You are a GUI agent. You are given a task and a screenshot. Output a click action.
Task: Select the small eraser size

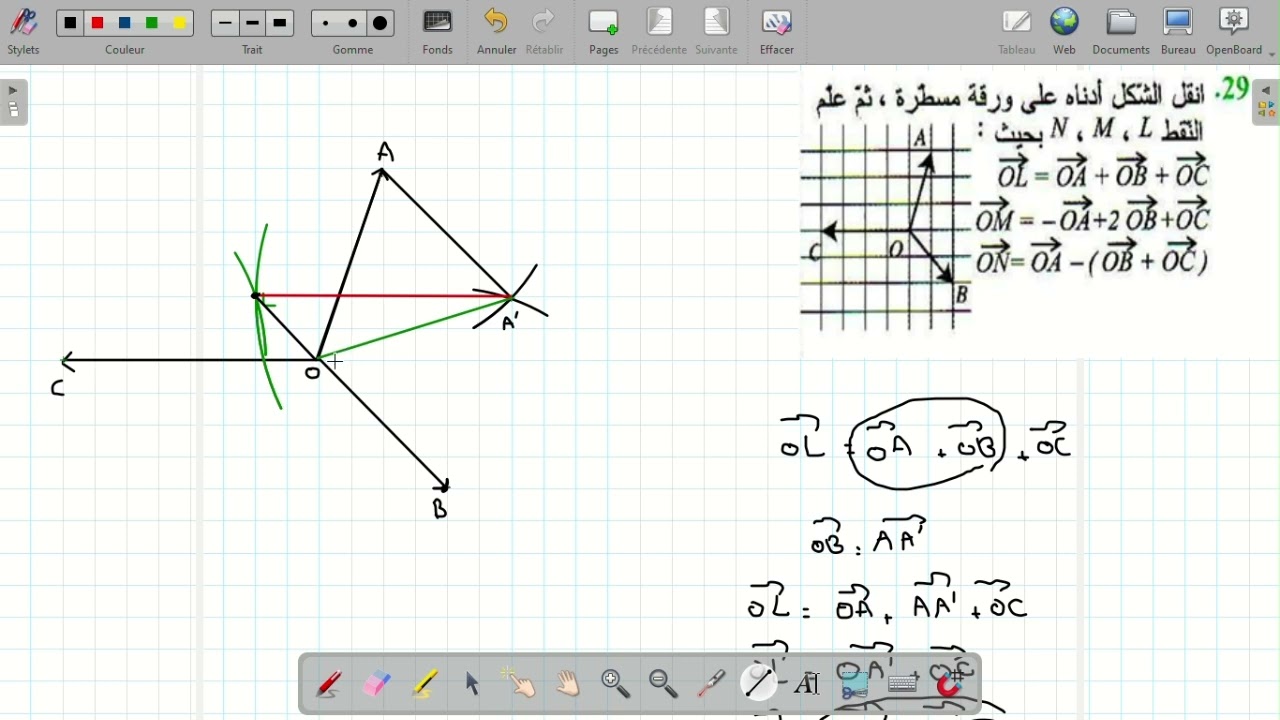point(326,23)
